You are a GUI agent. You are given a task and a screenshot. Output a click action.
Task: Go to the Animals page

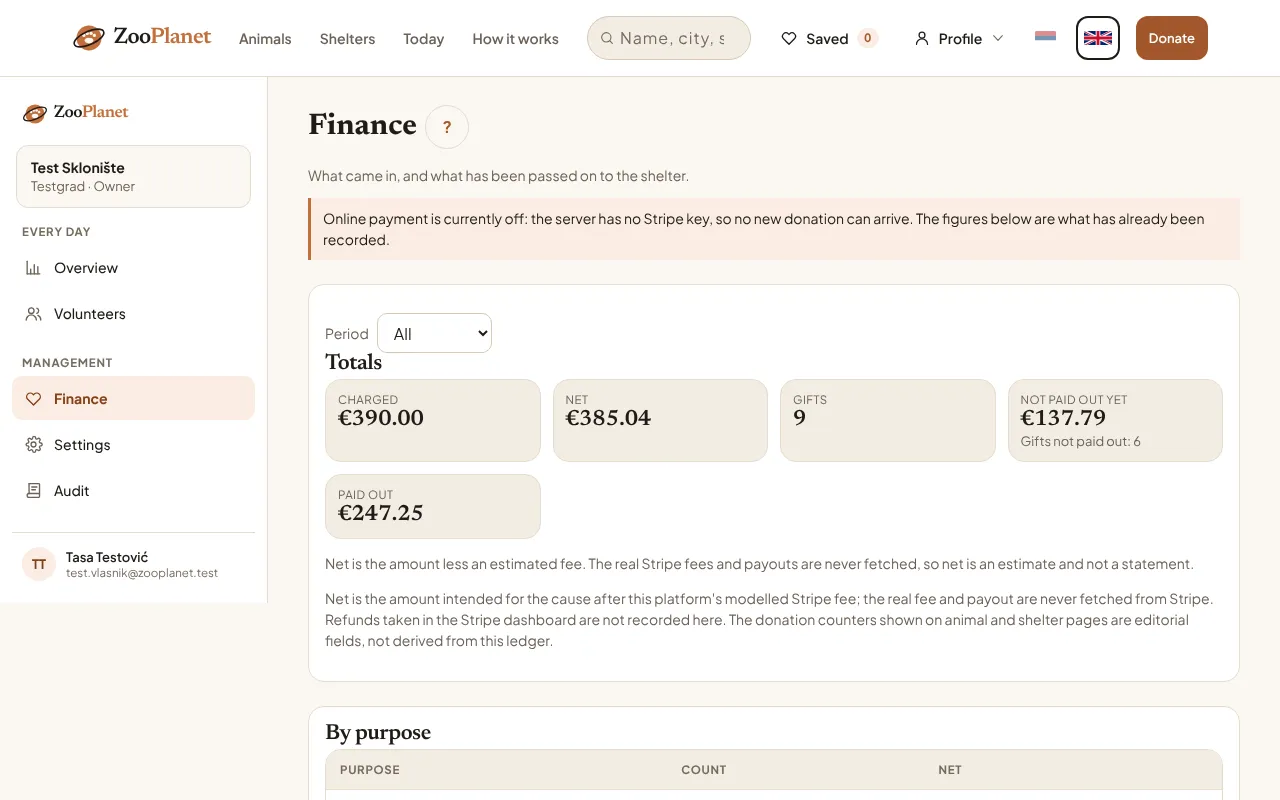point(265,39)
